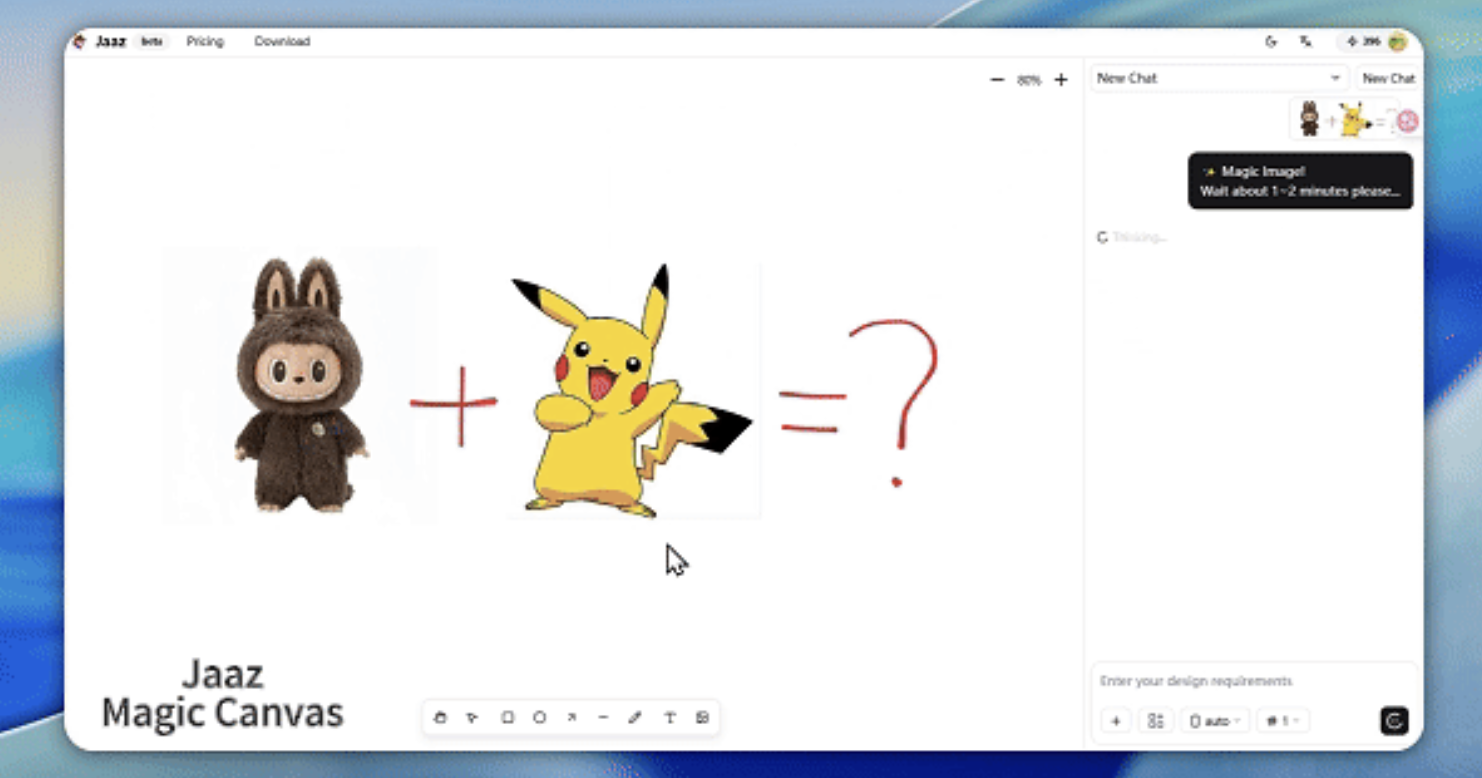The width and height of the screenshot is (1482, 778).
Task: Click the 80% zoom level value
Action: pos(1029,80)
